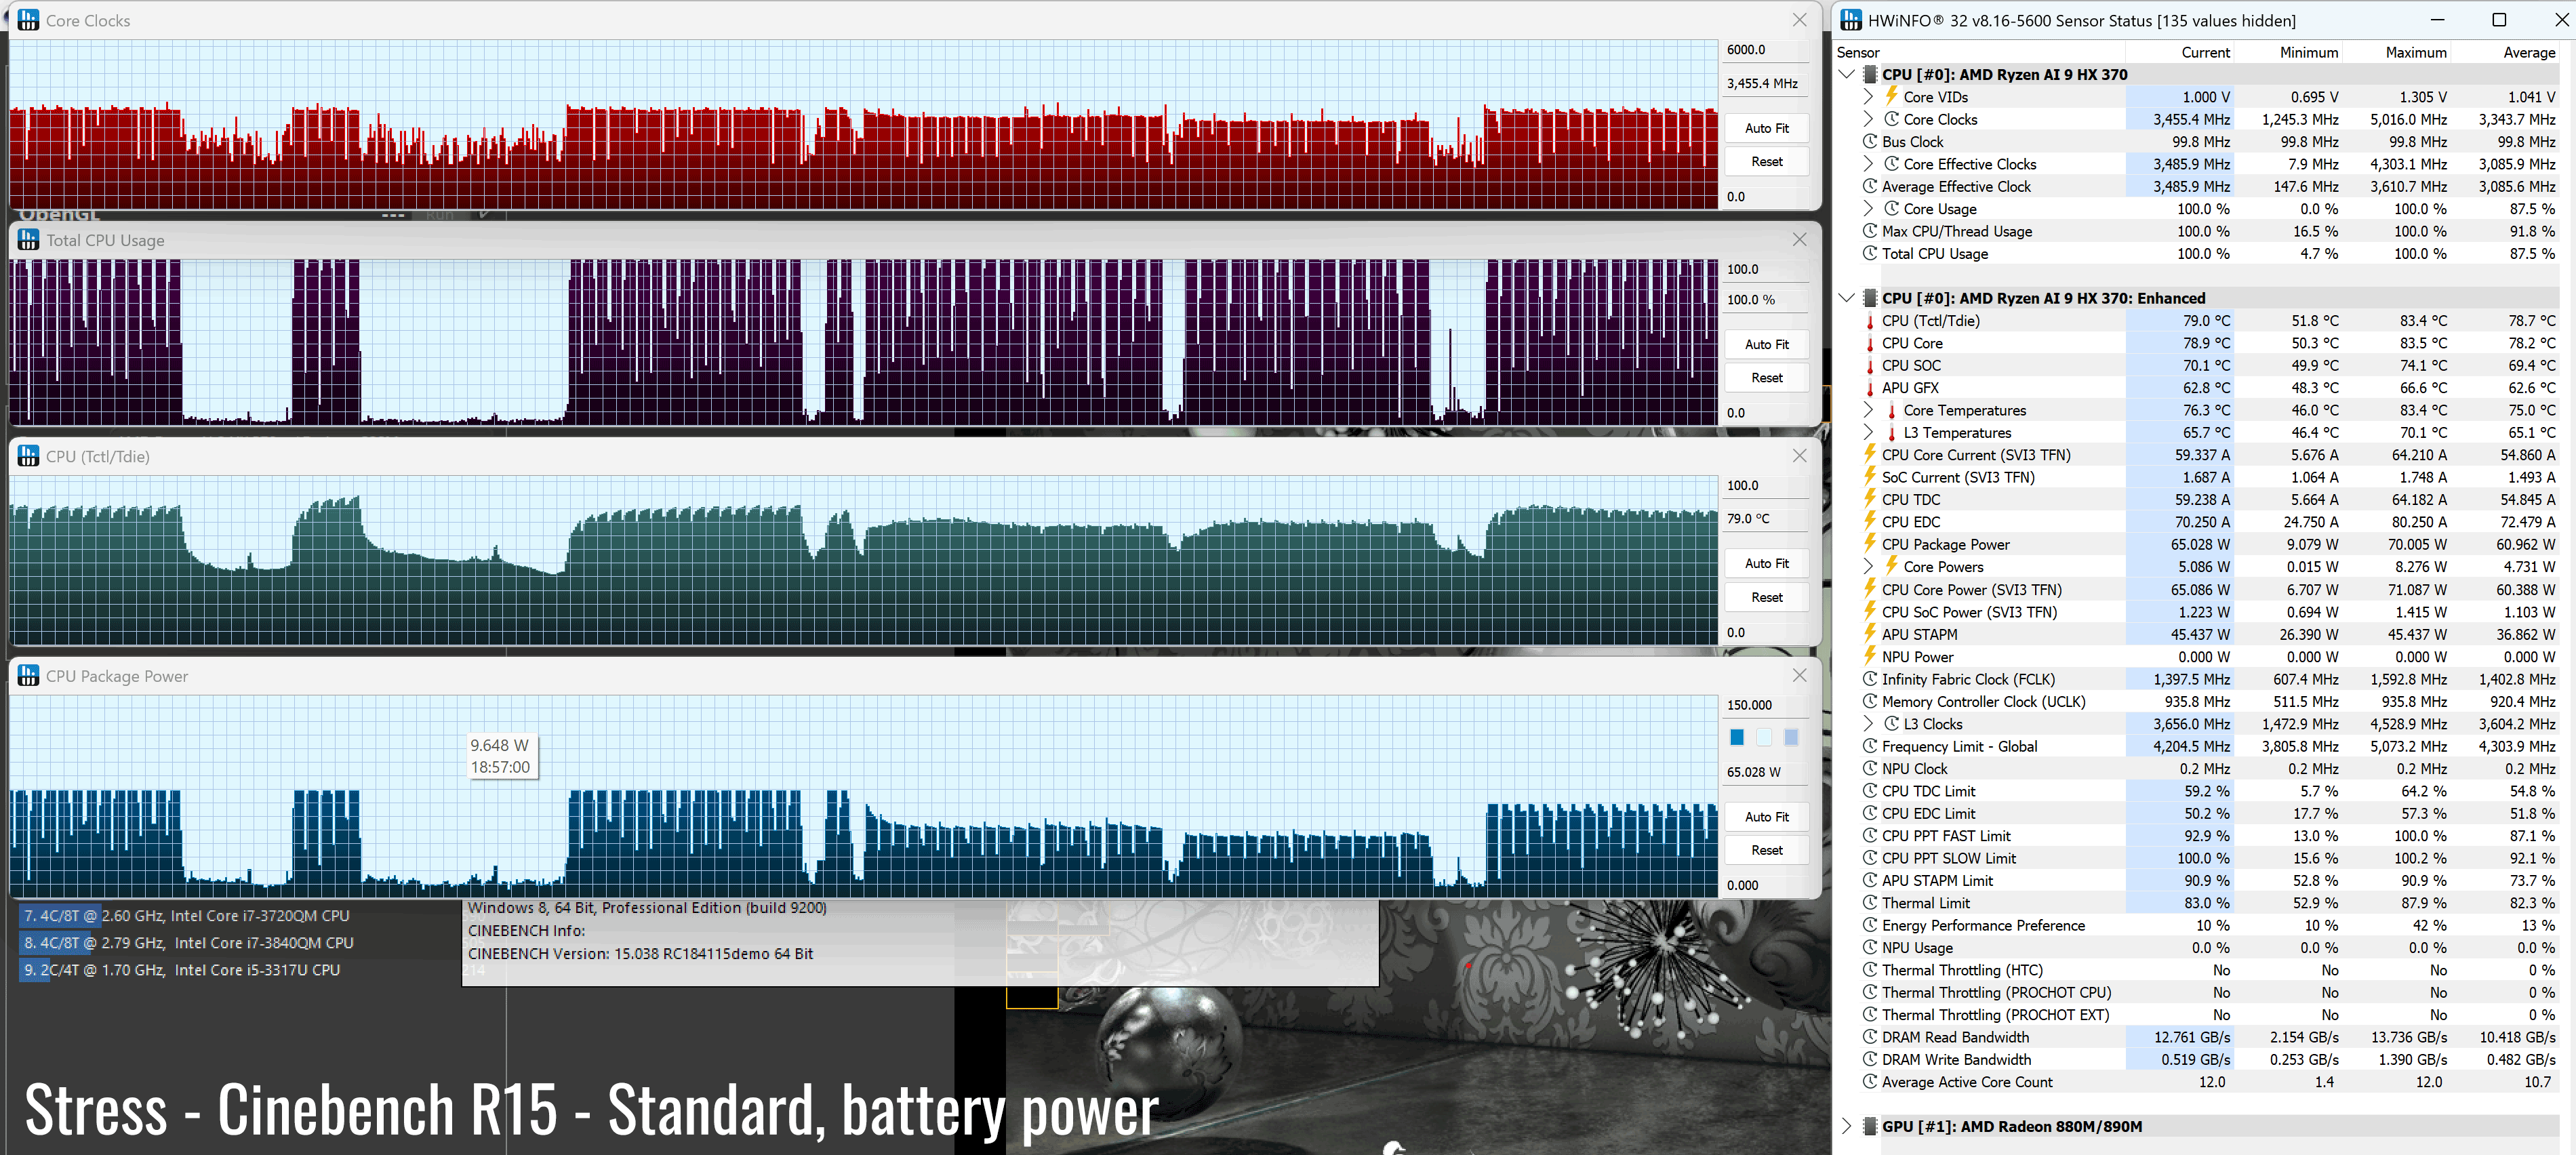Screen dimensions: 2576x1155
Task: Click the Average column header
Action: [x=2505, y=52]
